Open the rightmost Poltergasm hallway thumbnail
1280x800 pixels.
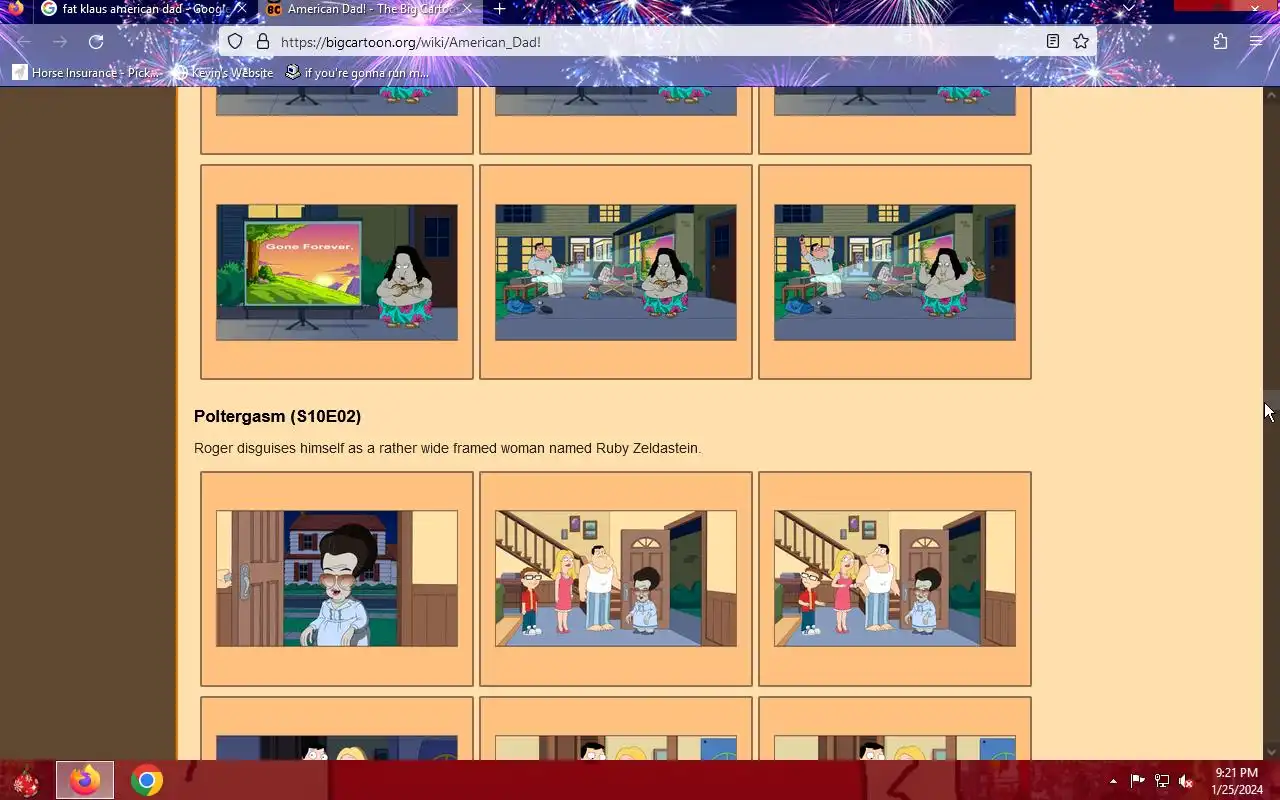point(895,578)
